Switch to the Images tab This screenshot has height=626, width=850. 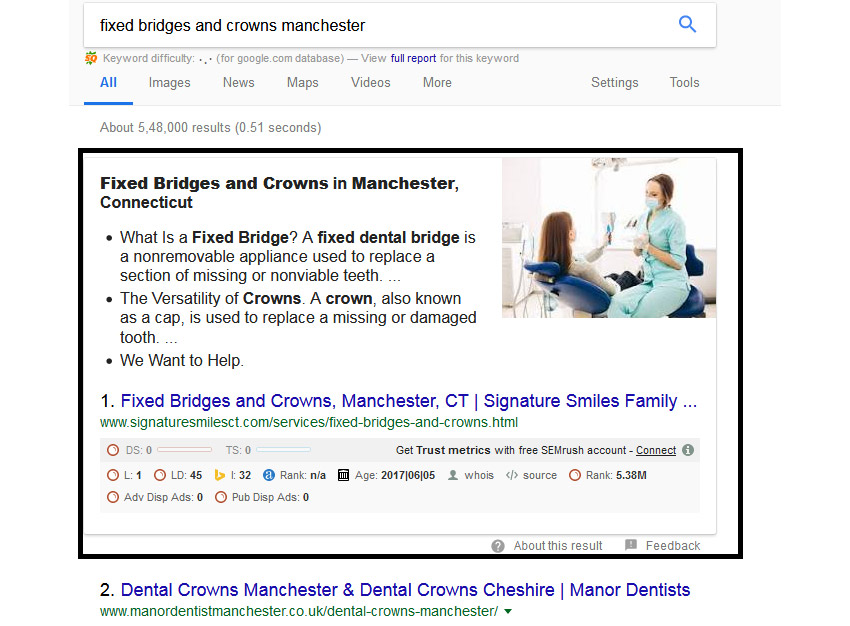170,82
